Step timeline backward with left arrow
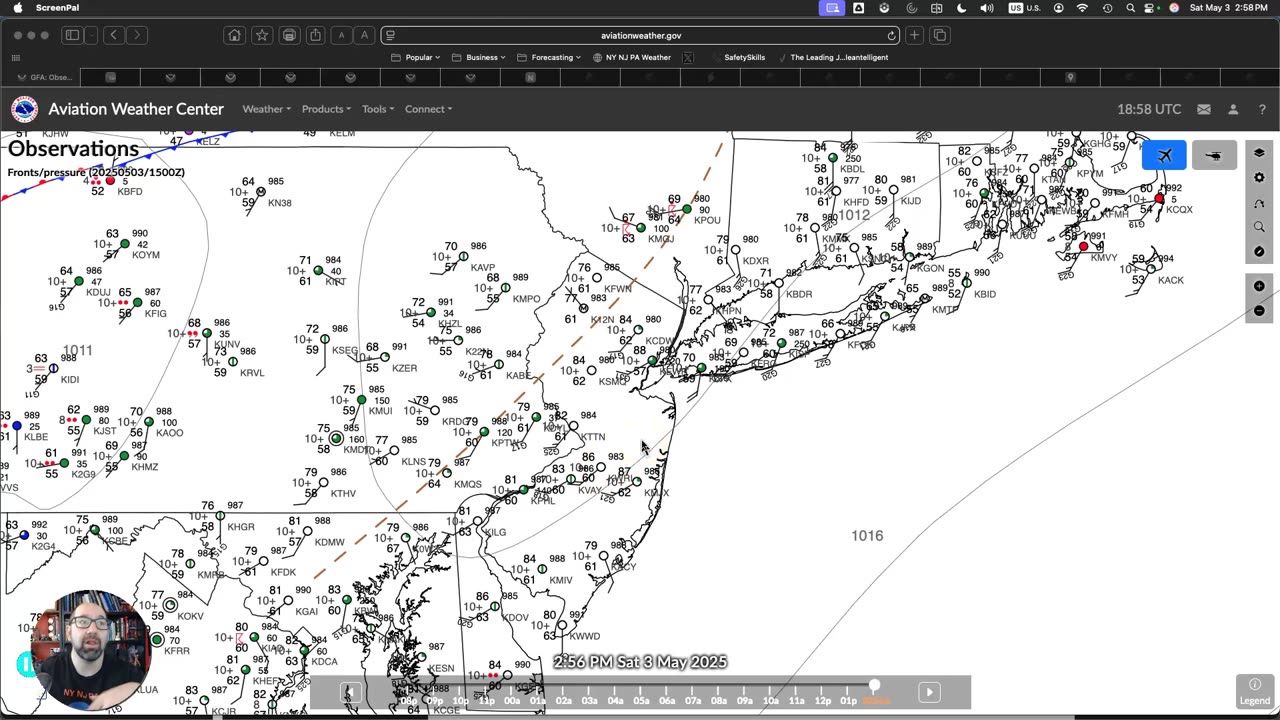1280x720 pixels. tap(349, 692)
